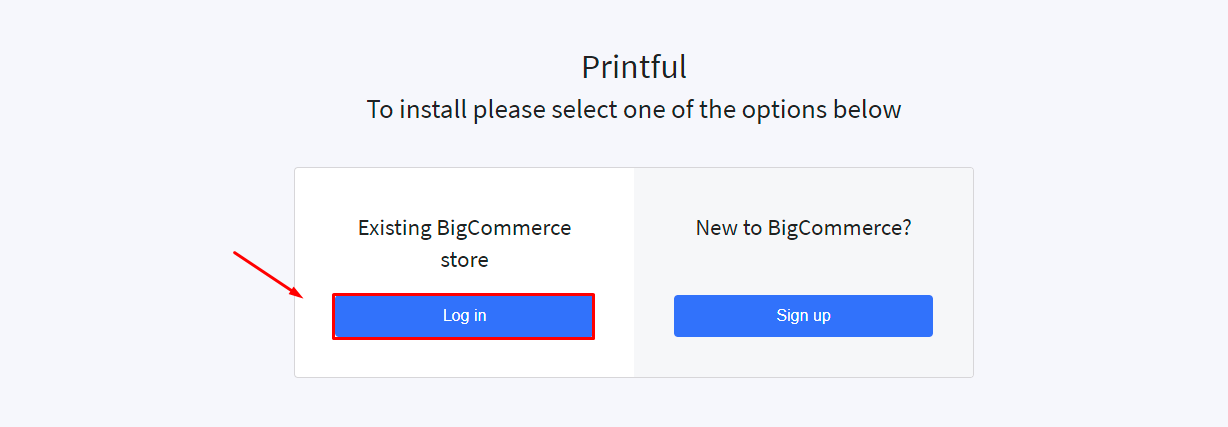The width and height of the screenshot is (1228, 427).
Task: Click "BigCommerce?" in the right card heading
Action: (840, 228)
